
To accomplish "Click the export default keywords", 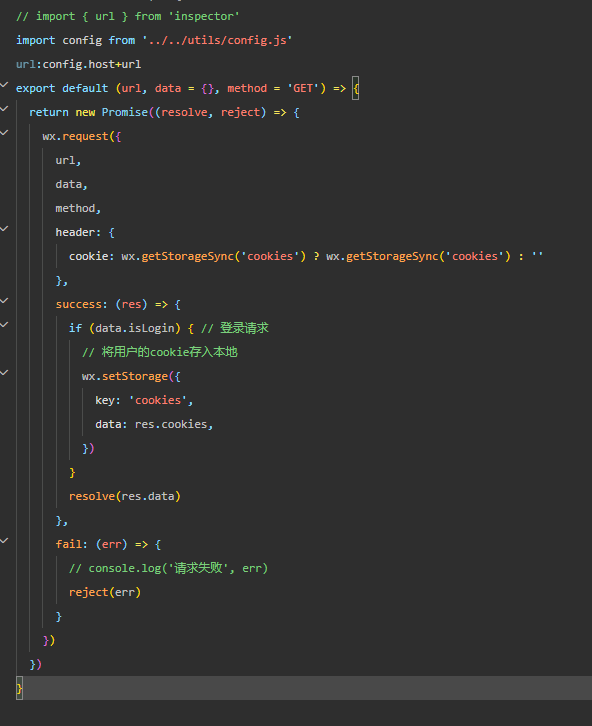I will tap(62, 88).
